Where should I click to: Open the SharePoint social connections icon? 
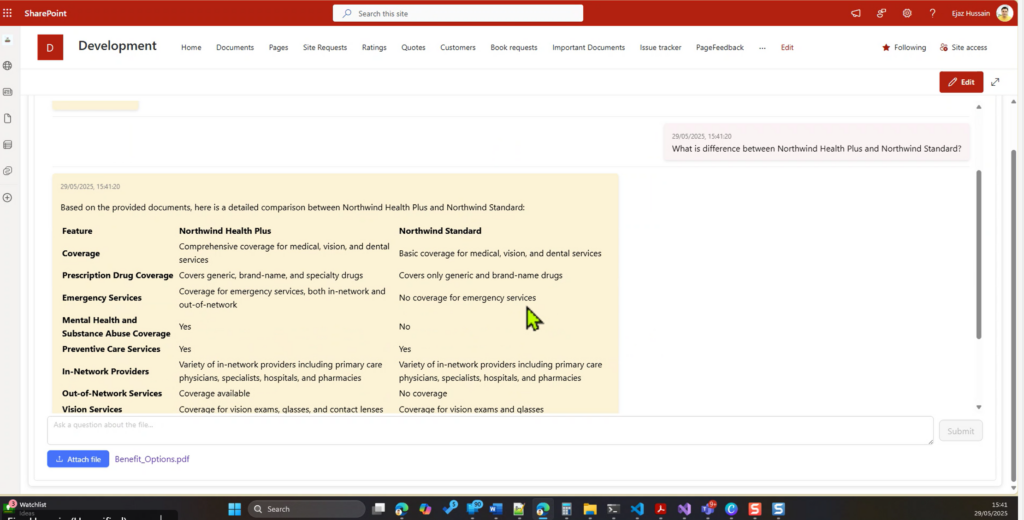(882, 13)
